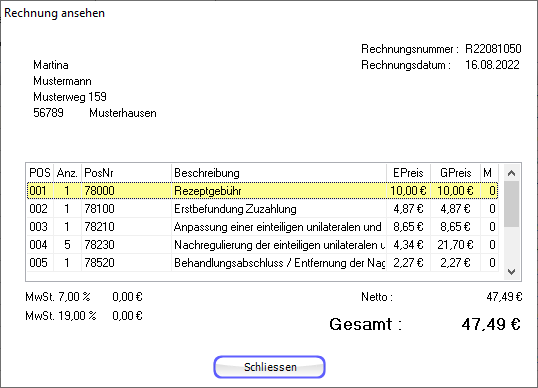Viewport: 538px width, 388px height.
Task: Click the GPreis column header
Action: (455, 173)
